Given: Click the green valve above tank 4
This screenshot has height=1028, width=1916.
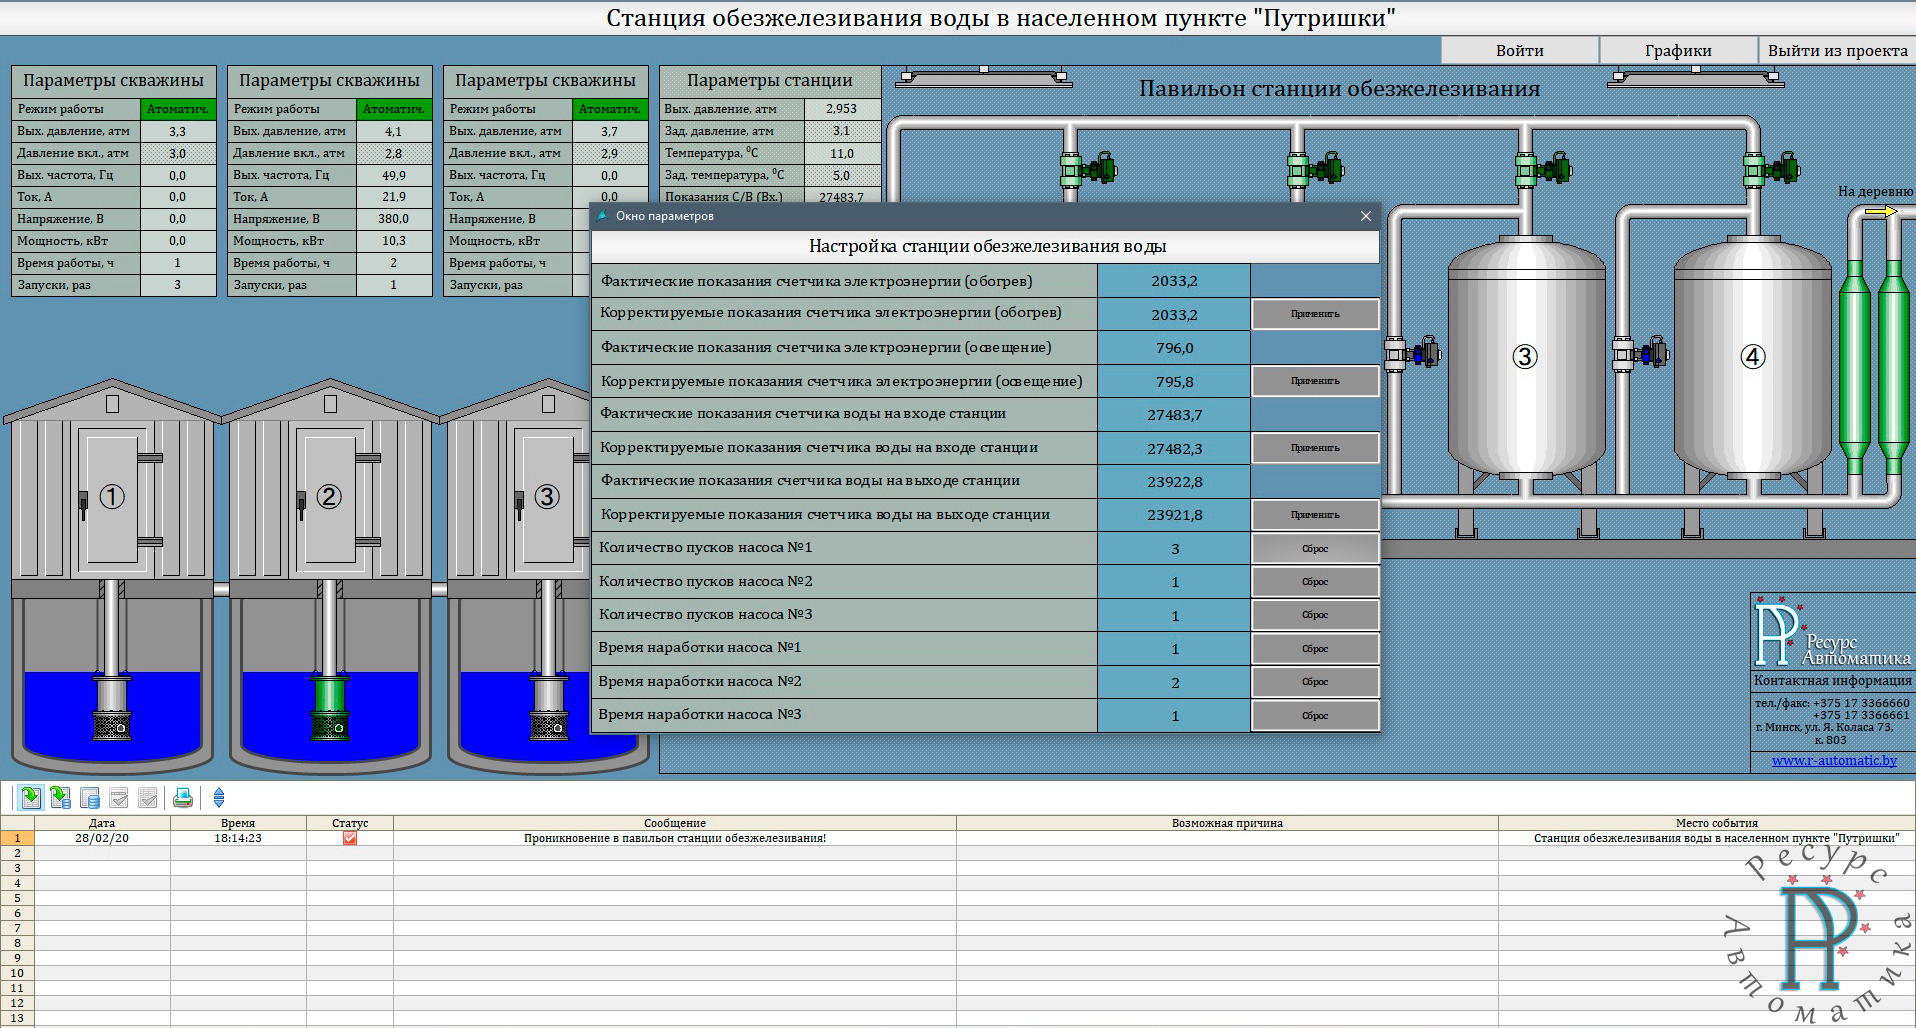Looking at the screenshot, I should point(1772,169).
